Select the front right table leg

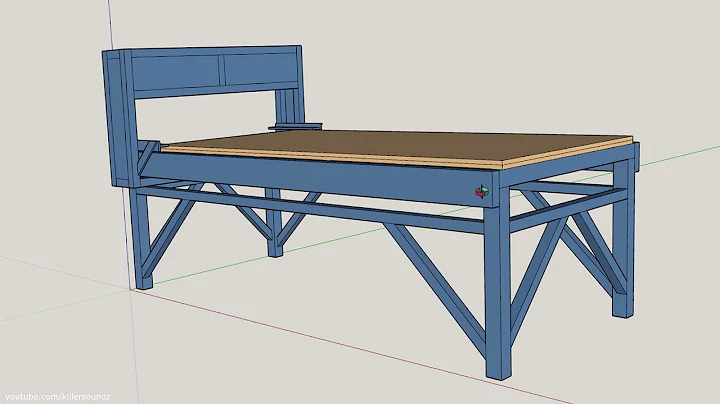pyautogui.click(x=498, y=280)
